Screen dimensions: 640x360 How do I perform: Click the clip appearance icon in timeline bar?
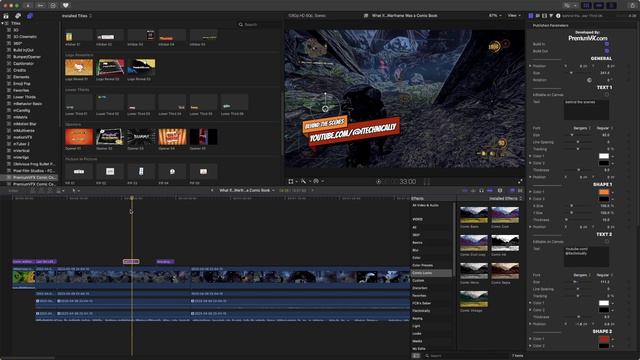pos(500,191)
